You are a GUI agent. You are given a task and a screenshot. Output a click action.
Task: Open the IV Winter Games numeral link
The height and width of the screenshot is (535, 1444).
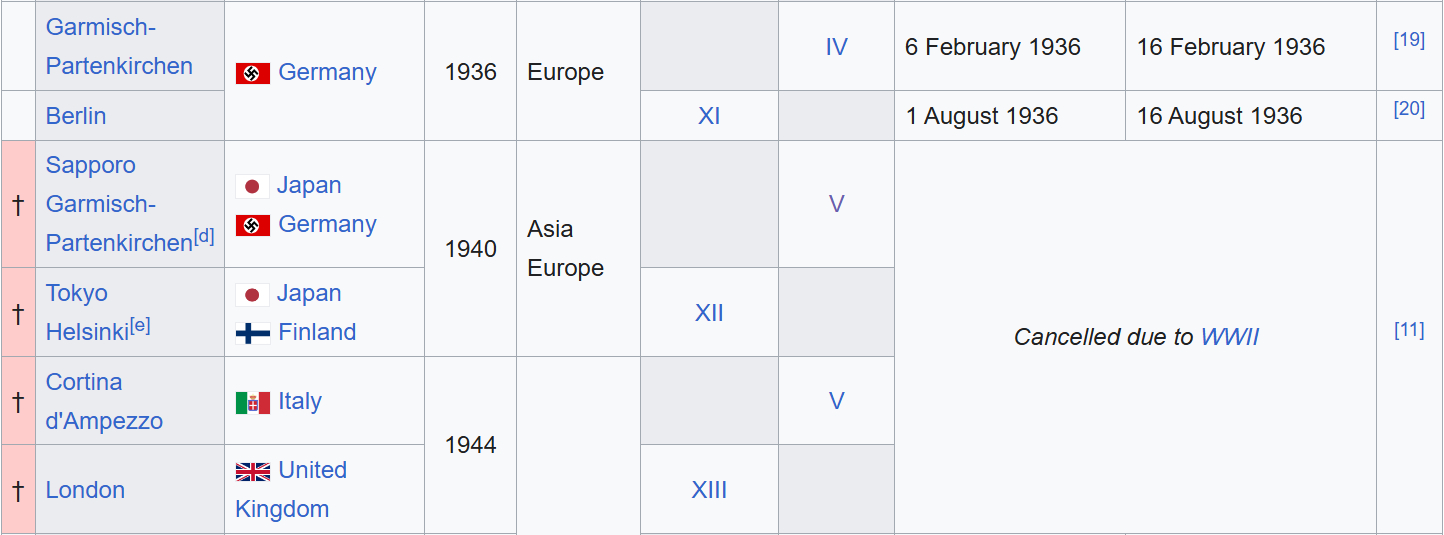[836, 47]
